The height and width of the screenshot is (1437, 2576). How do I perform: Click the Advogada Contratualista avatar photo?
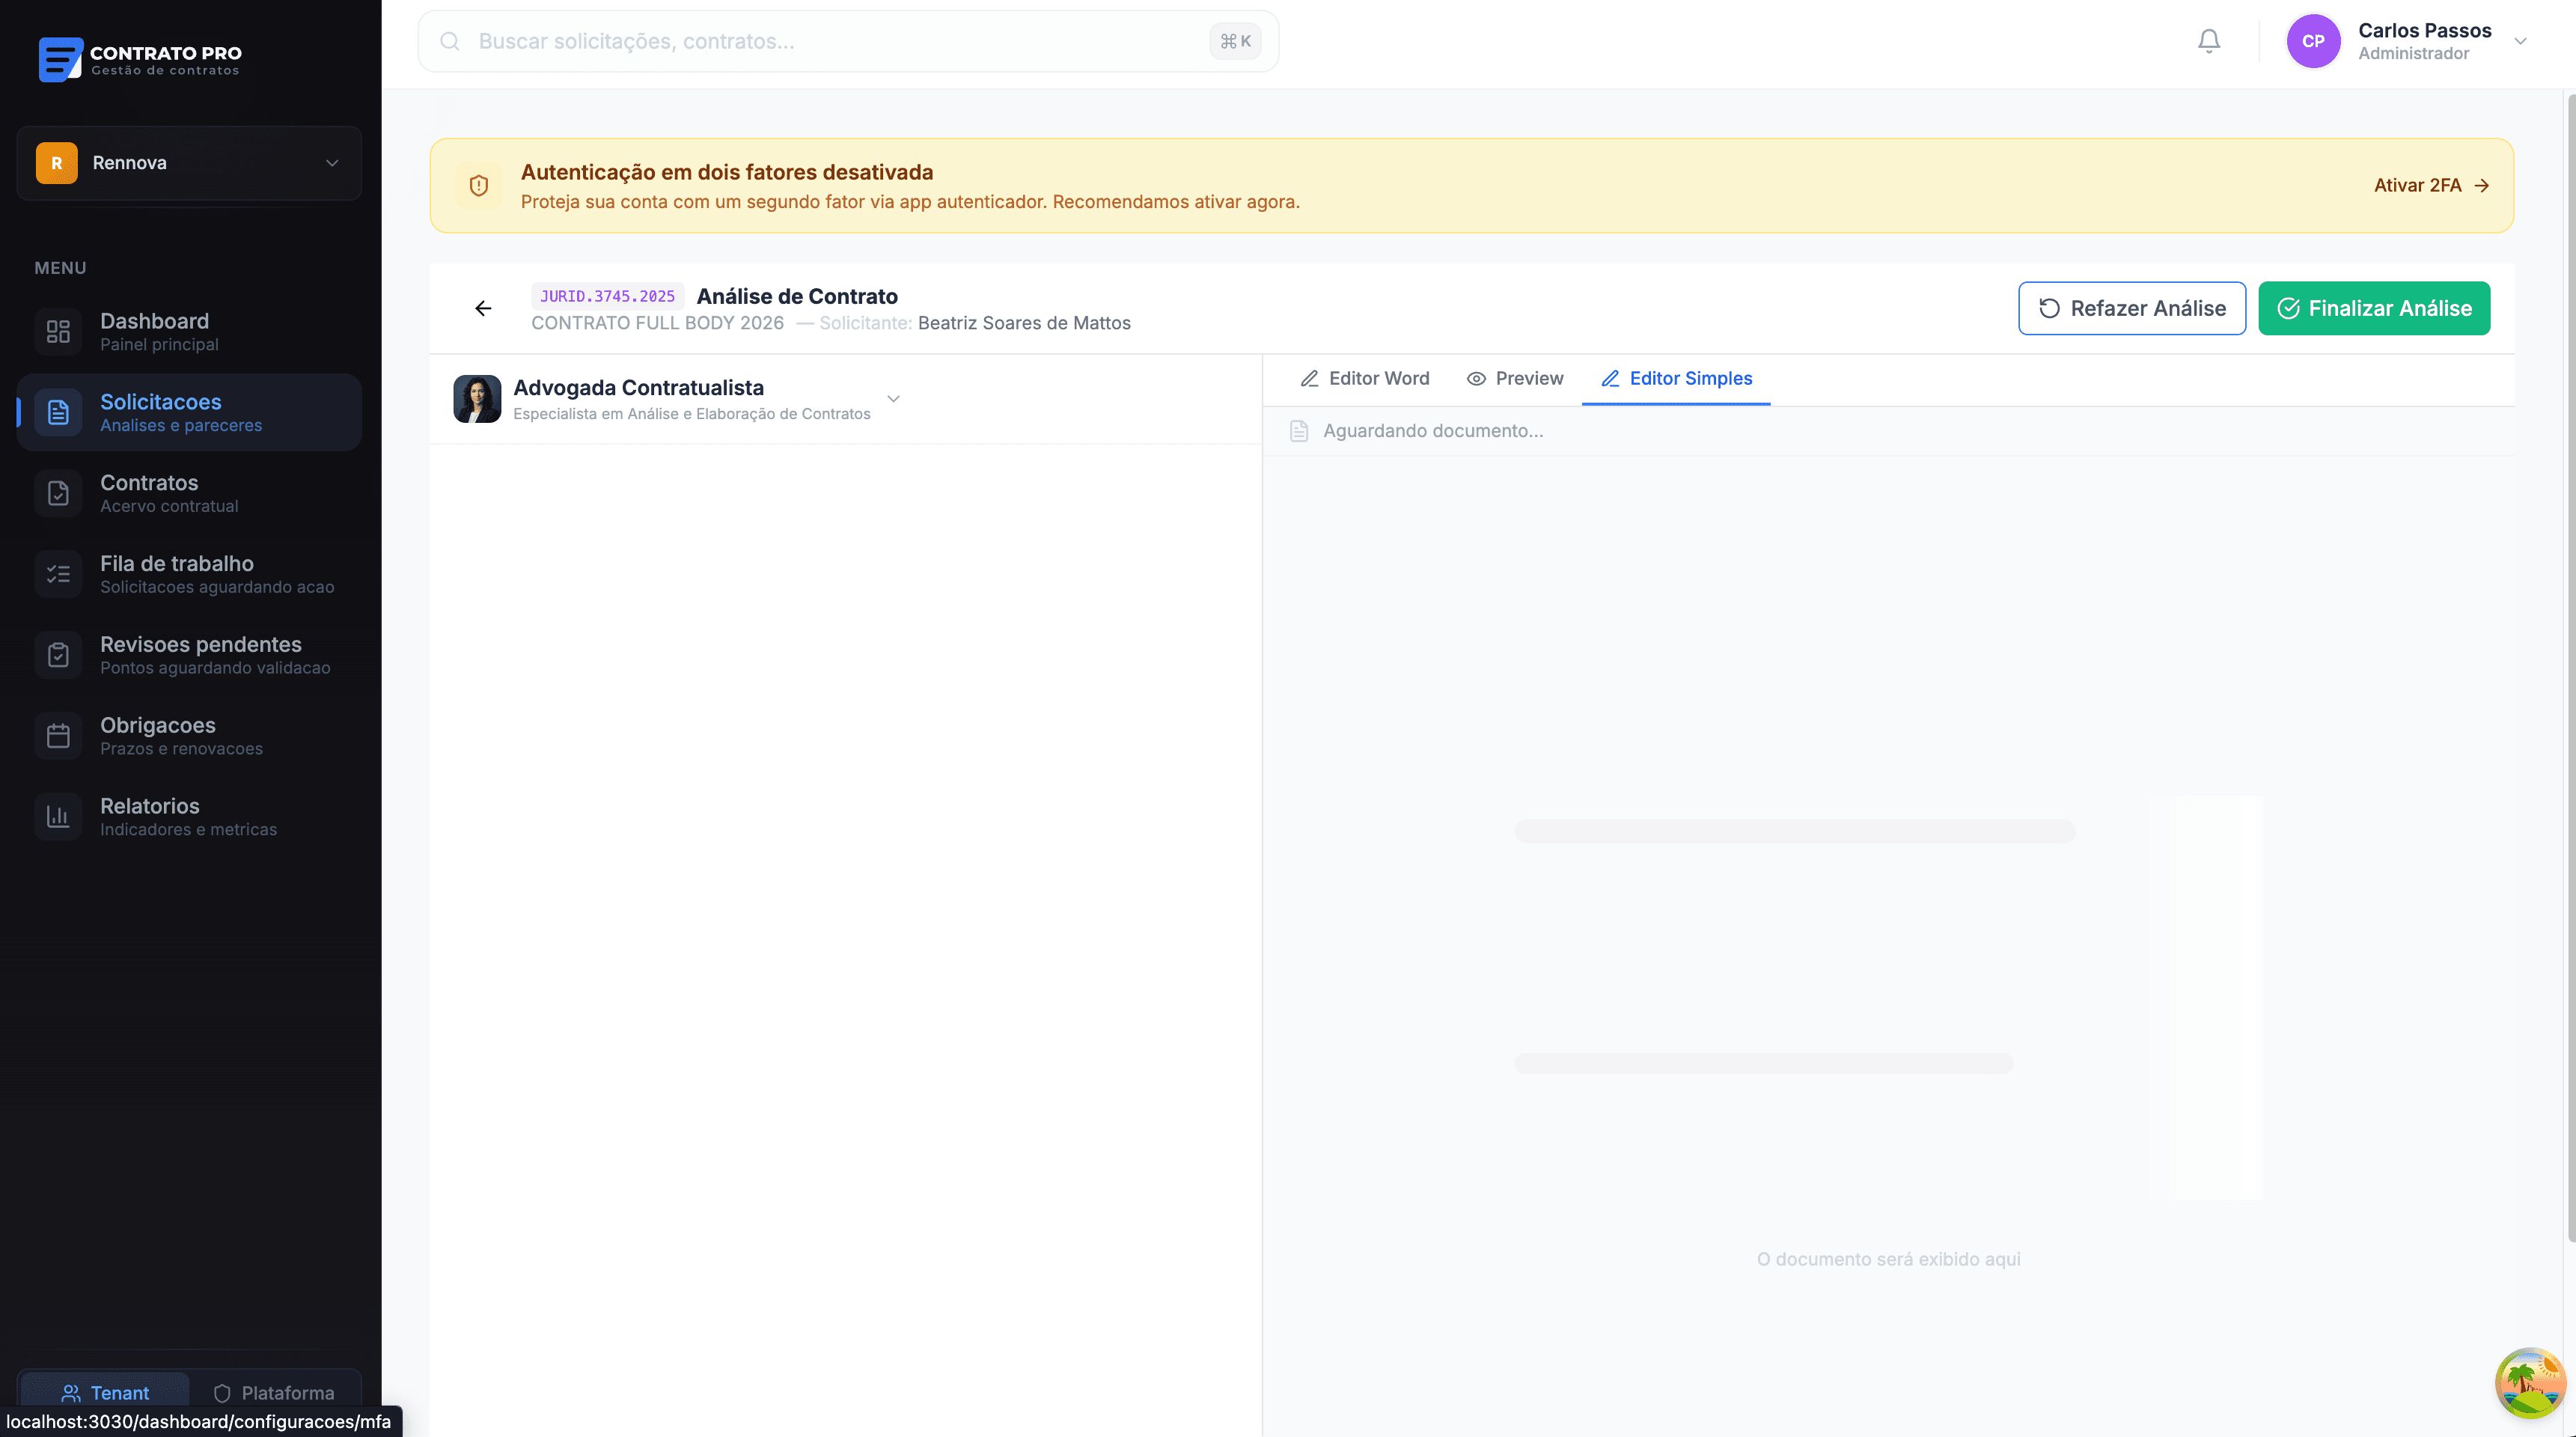(477, 399)
